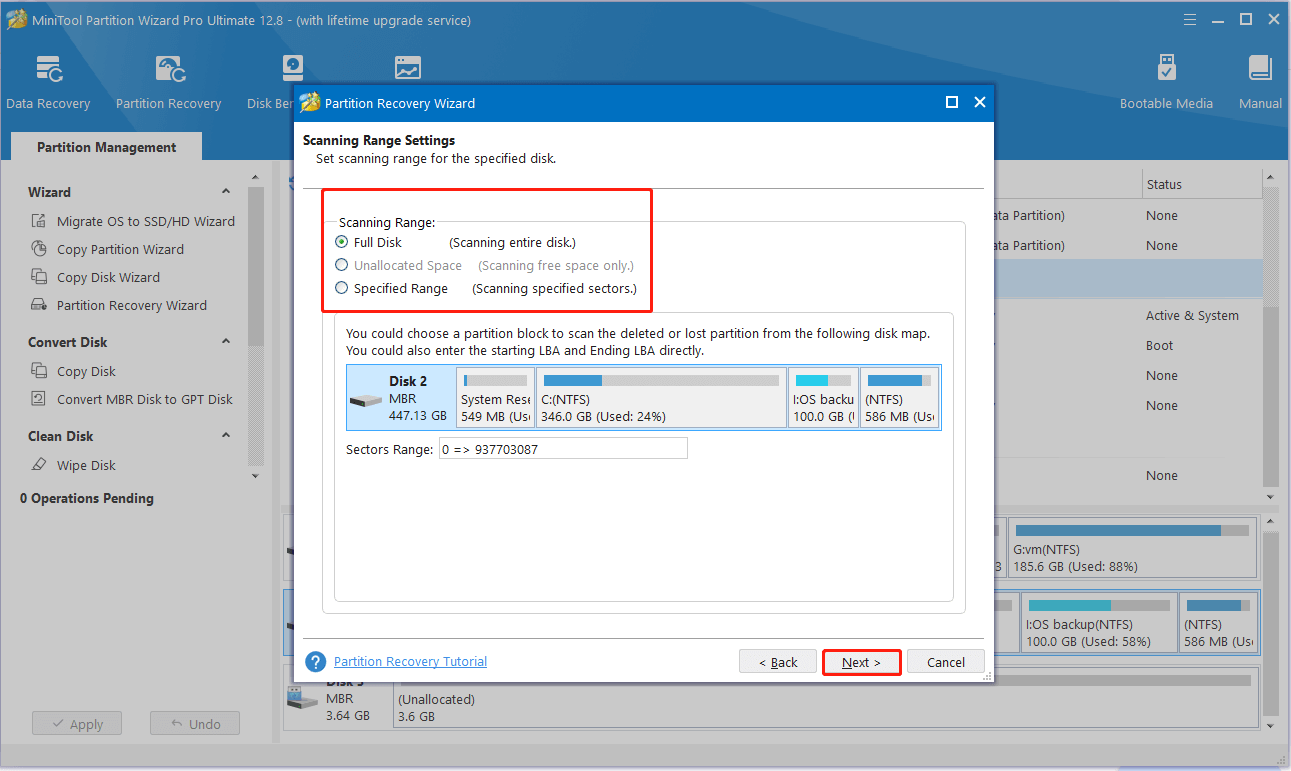Click the Undo button
Image resolution: width=1291 pixels, height=771 pixels.
194,724
